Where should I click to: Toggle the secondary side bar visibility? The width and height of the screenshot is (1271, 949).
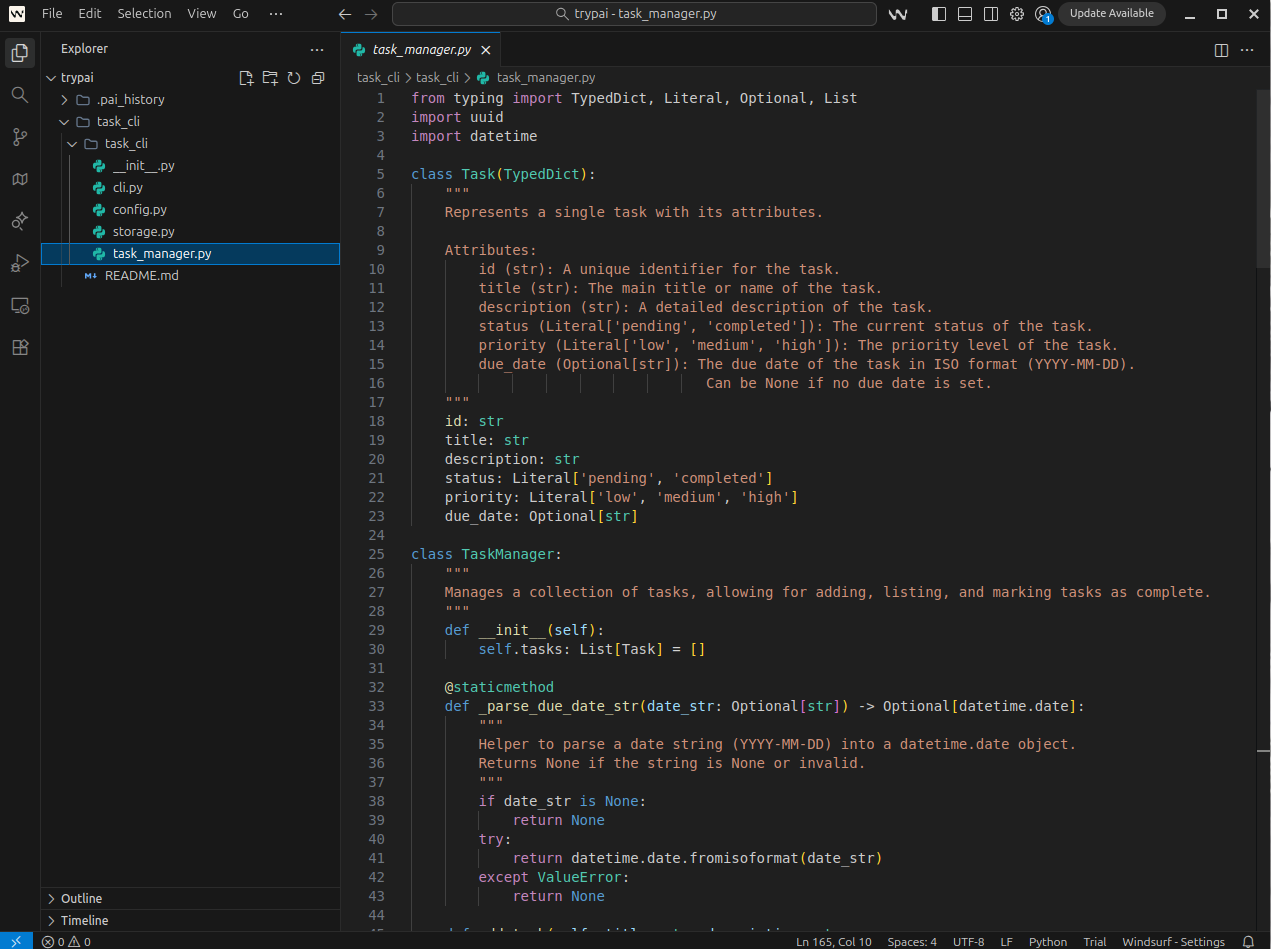pyautogui.click(x=990, y=14)
